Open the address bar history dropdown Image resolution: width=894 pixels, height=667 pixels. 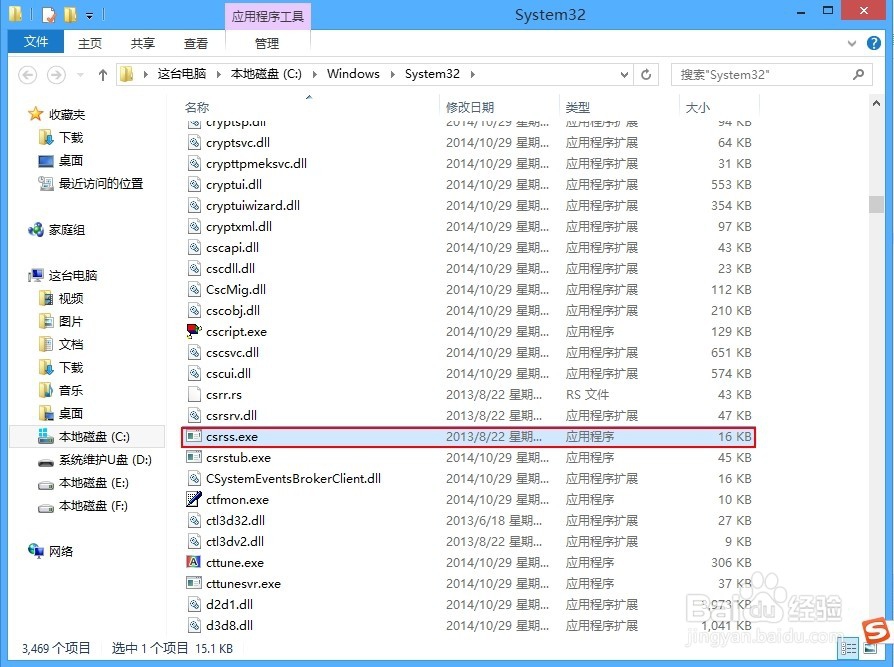tap(624, 75)
